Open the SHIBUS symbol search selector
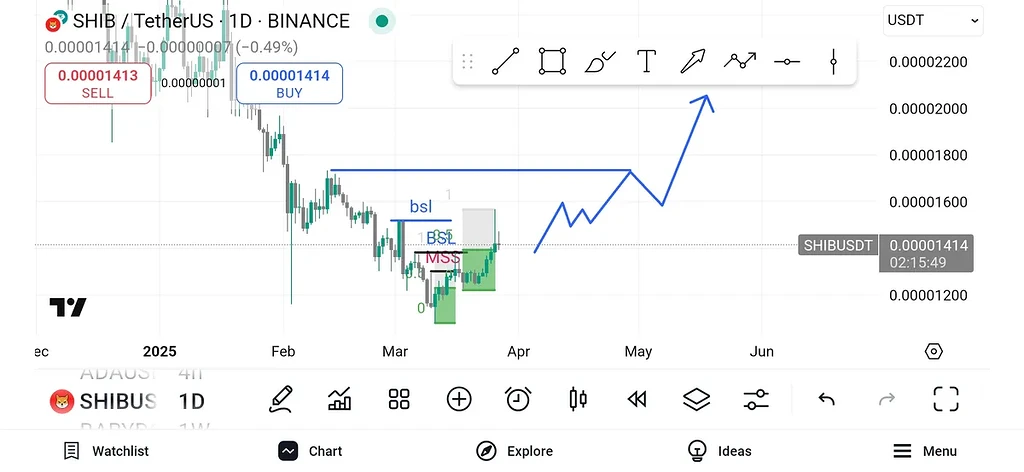Viewport: 1024px width, 472px height. coord(105,401)
